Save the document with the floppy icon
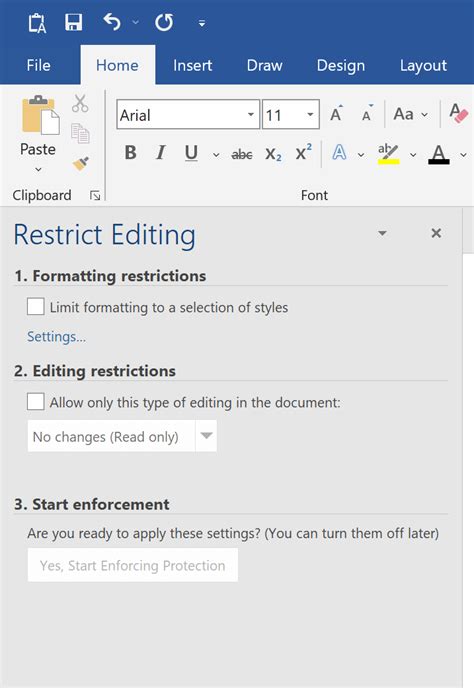This screenshot has height=688, width=474. (73, 22)
